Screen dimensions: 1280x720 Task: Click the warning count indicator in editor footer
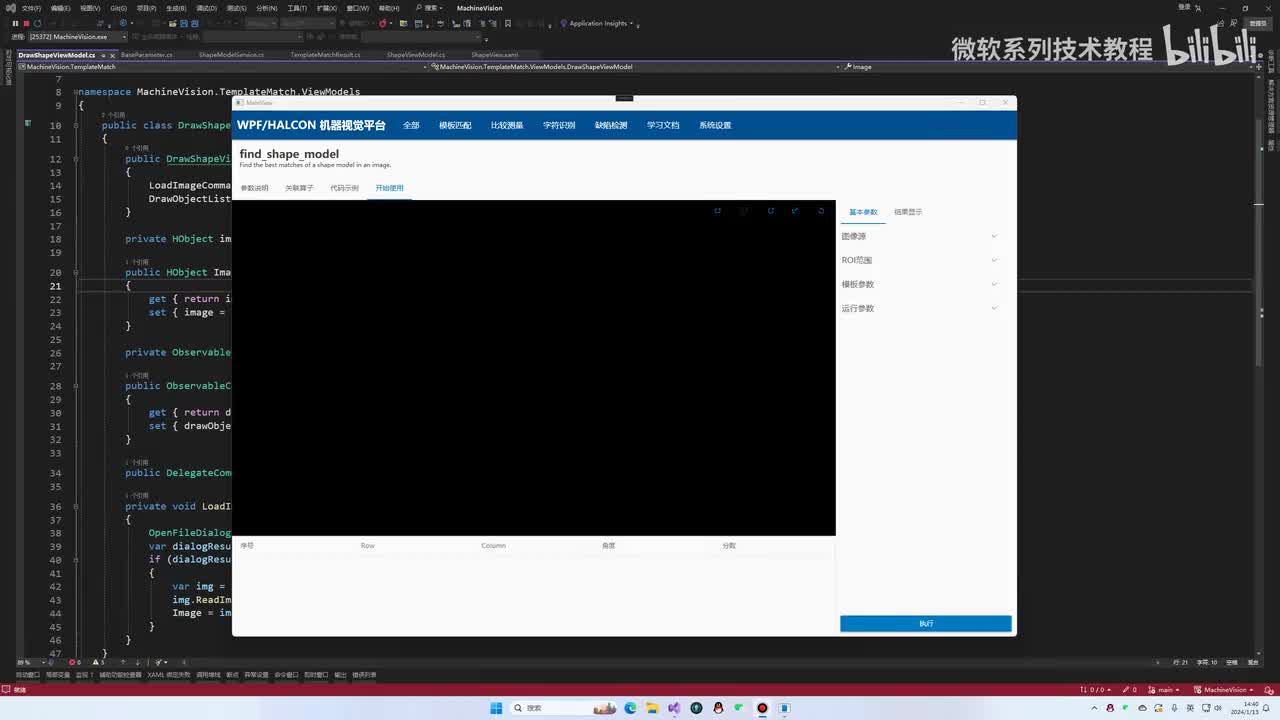99,662
